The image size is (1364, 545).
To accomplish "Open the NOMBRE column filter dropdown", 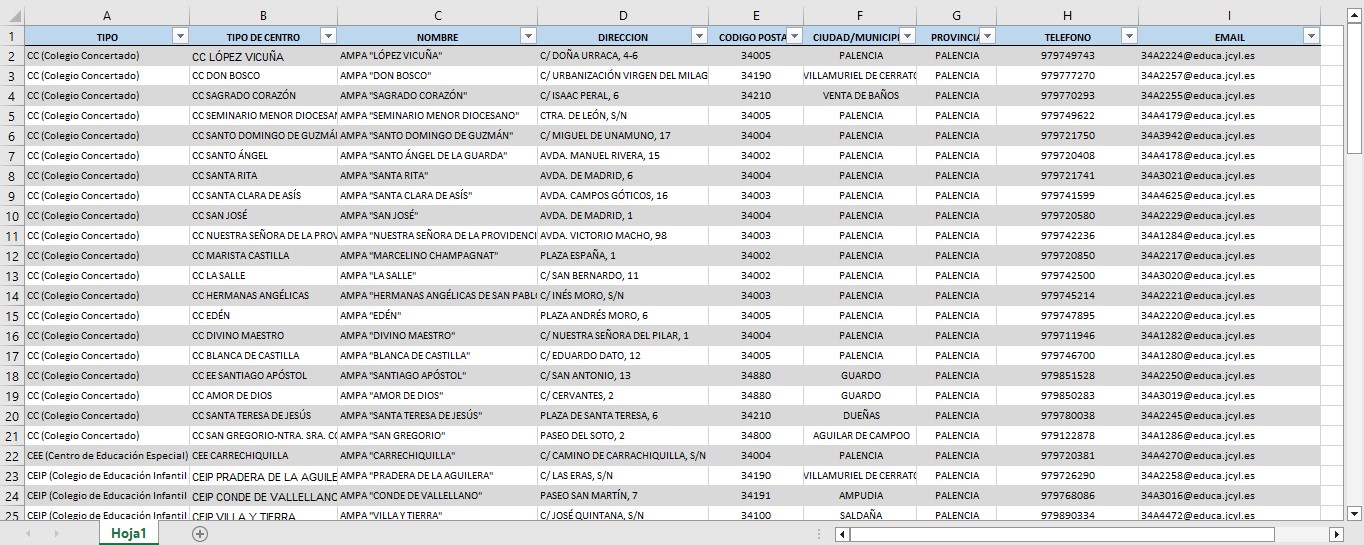I will [x=528, y=36].
